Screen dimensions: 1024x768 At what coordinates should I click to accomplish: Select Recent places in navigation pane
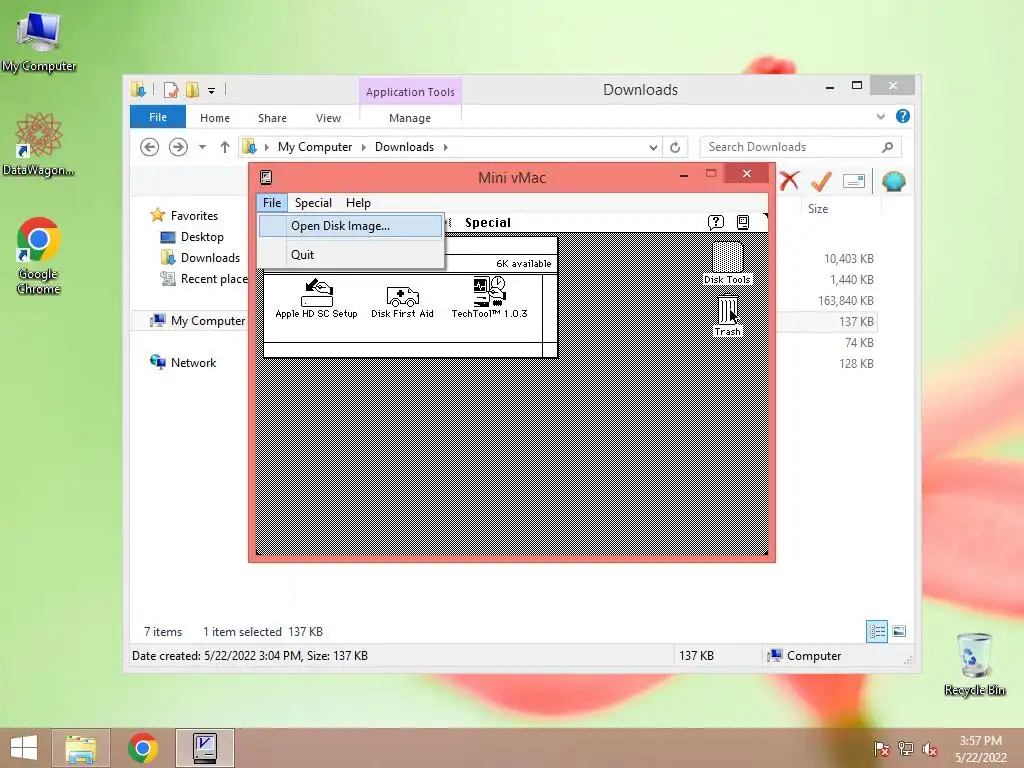pyautogui.click(x=214, y=279)
